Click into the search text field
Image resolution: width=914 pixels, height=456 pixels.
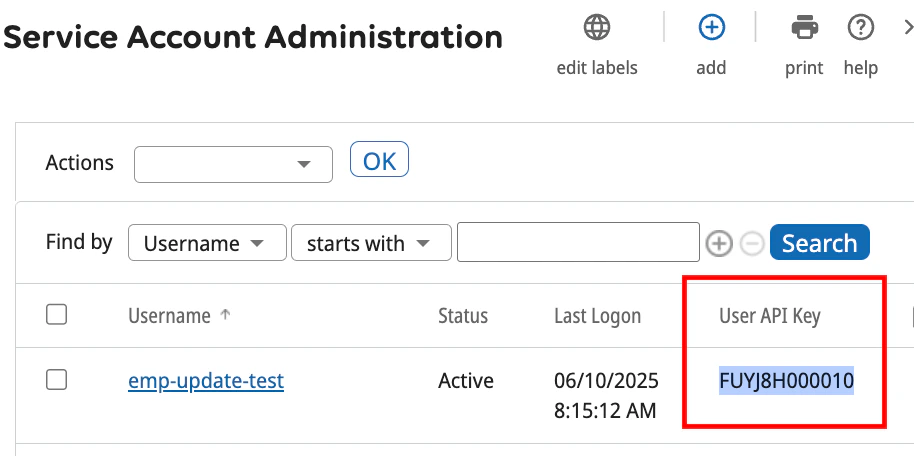pos(577,243)
